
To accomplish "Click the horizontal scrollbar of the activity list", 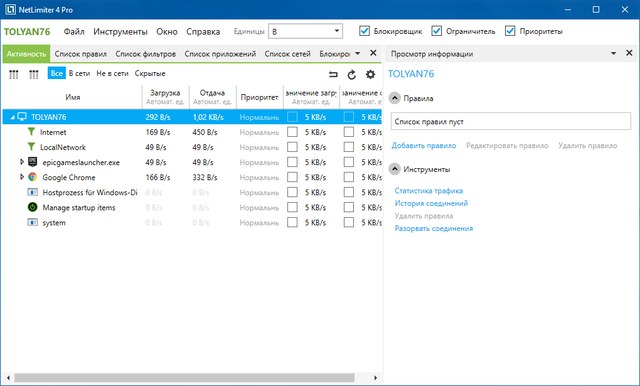I will (x=184, y=378).
